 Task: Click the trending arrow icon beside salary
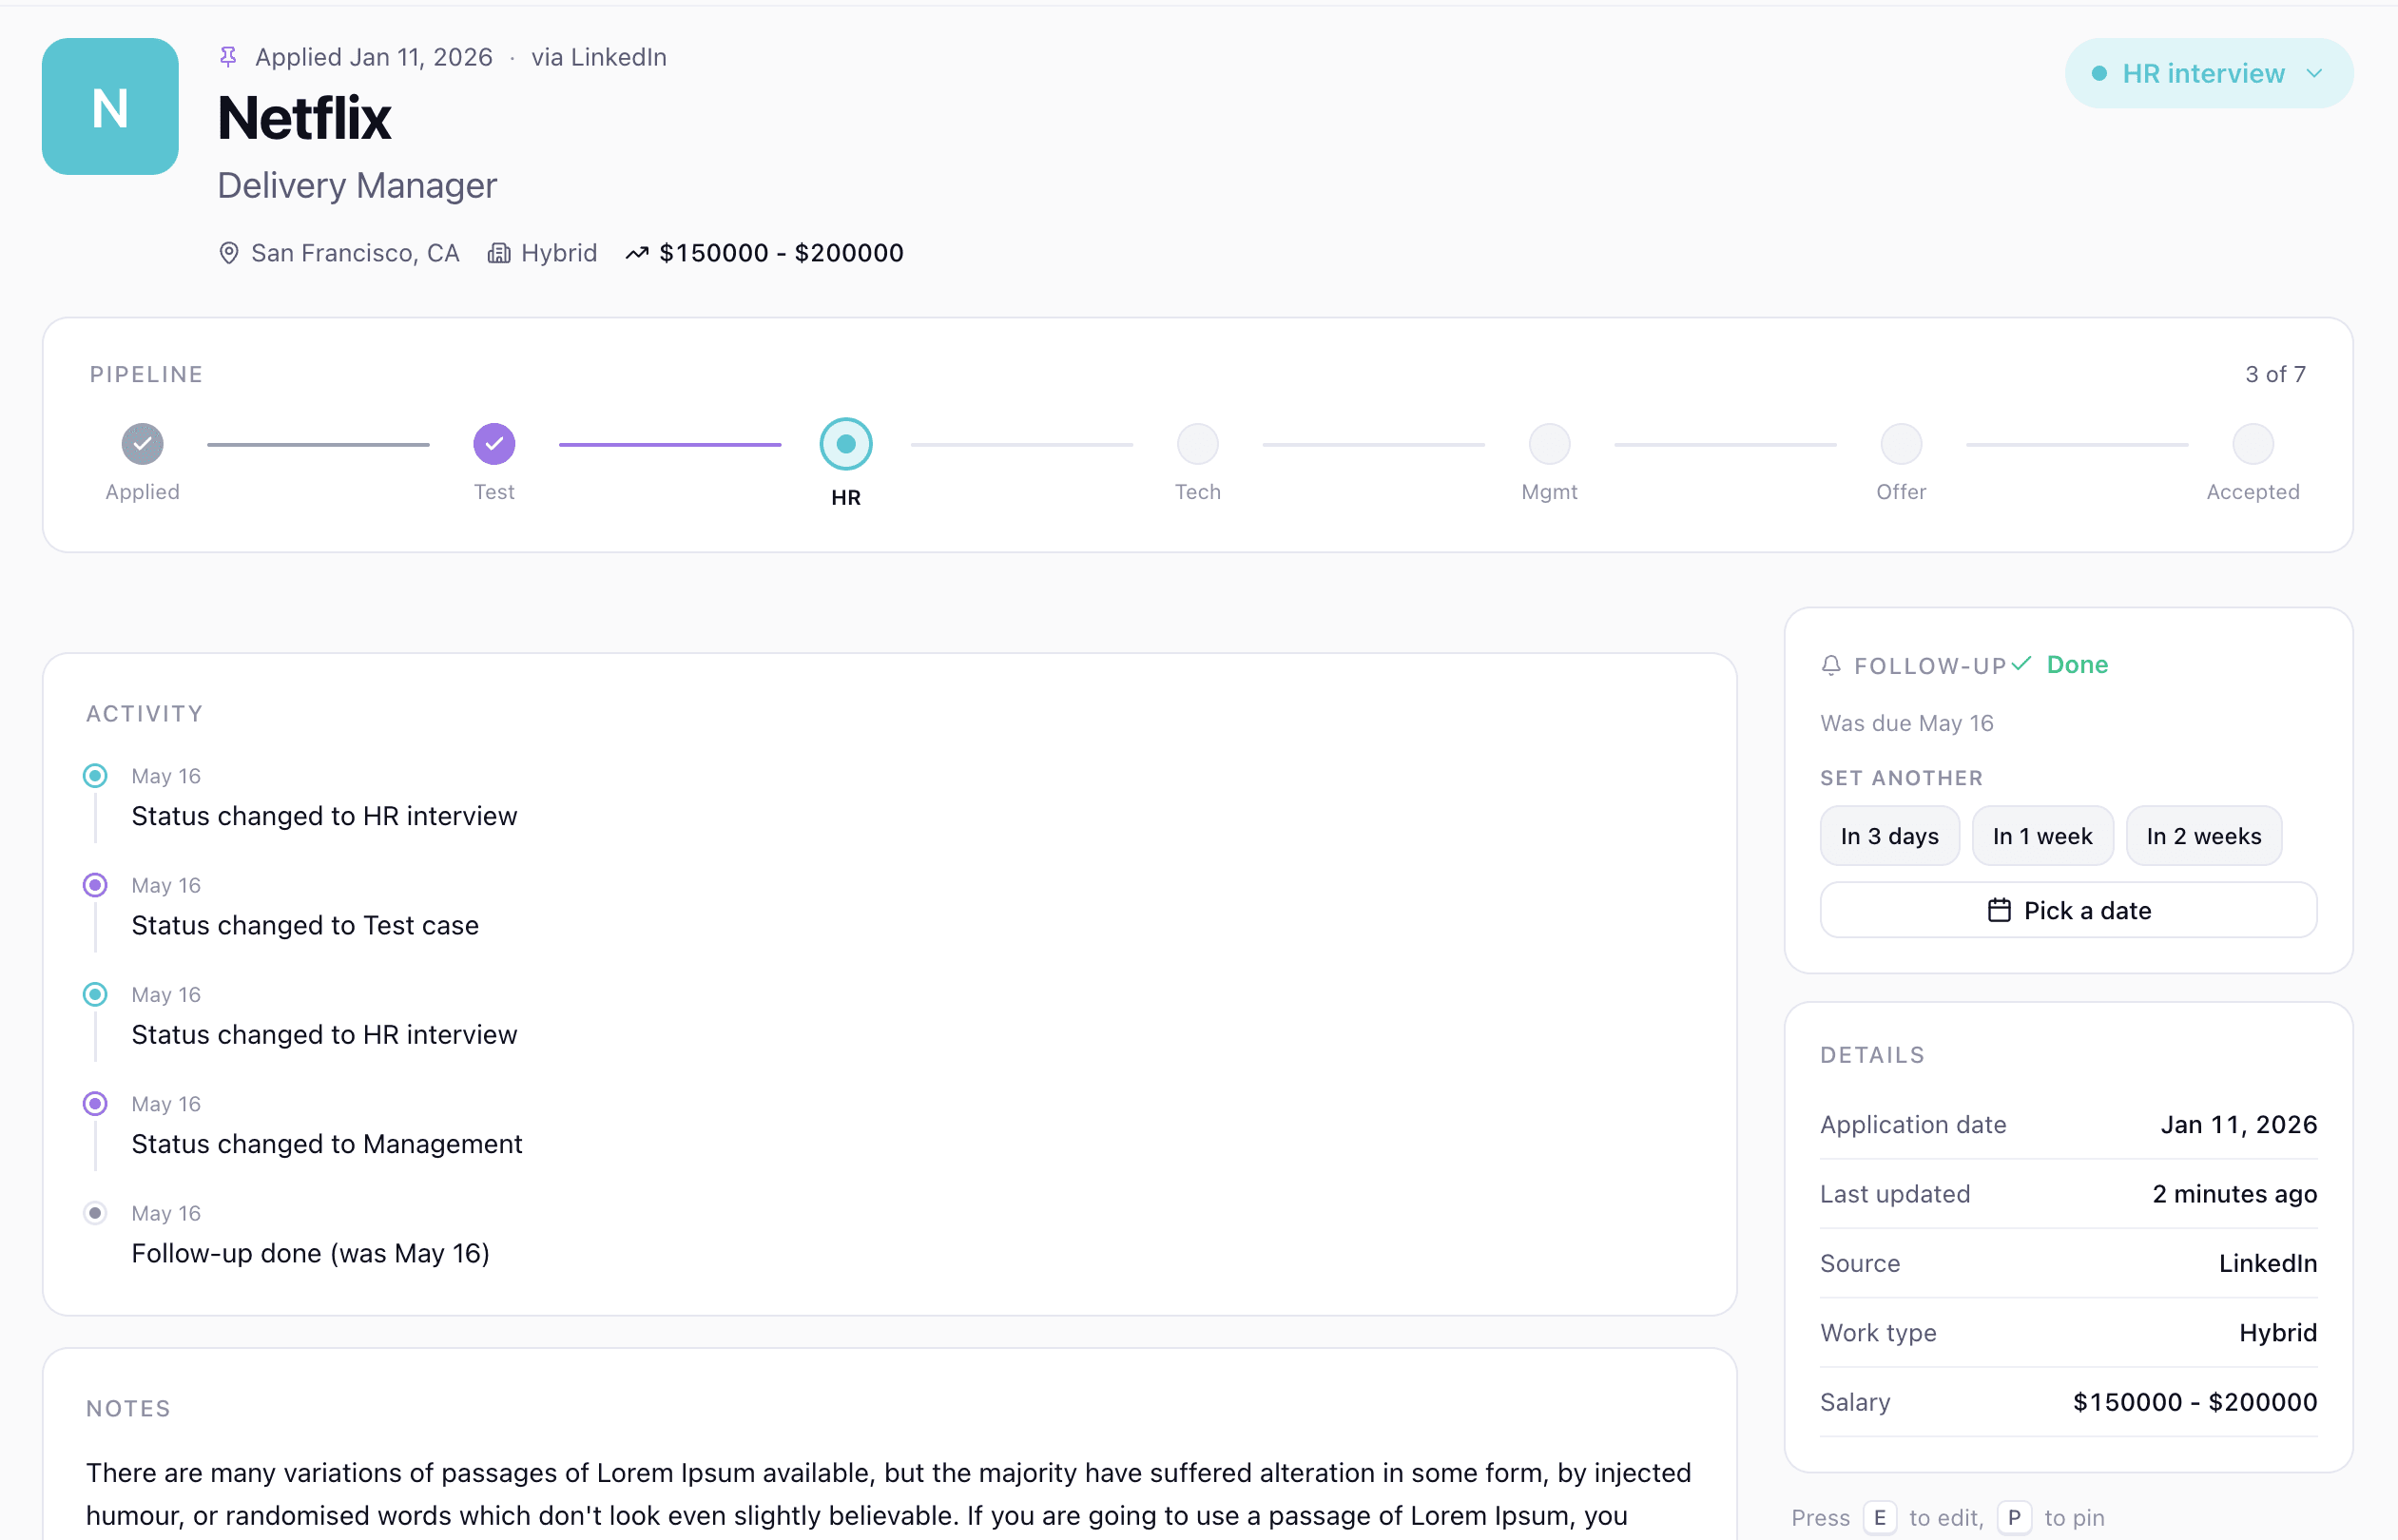pos(637,253)
